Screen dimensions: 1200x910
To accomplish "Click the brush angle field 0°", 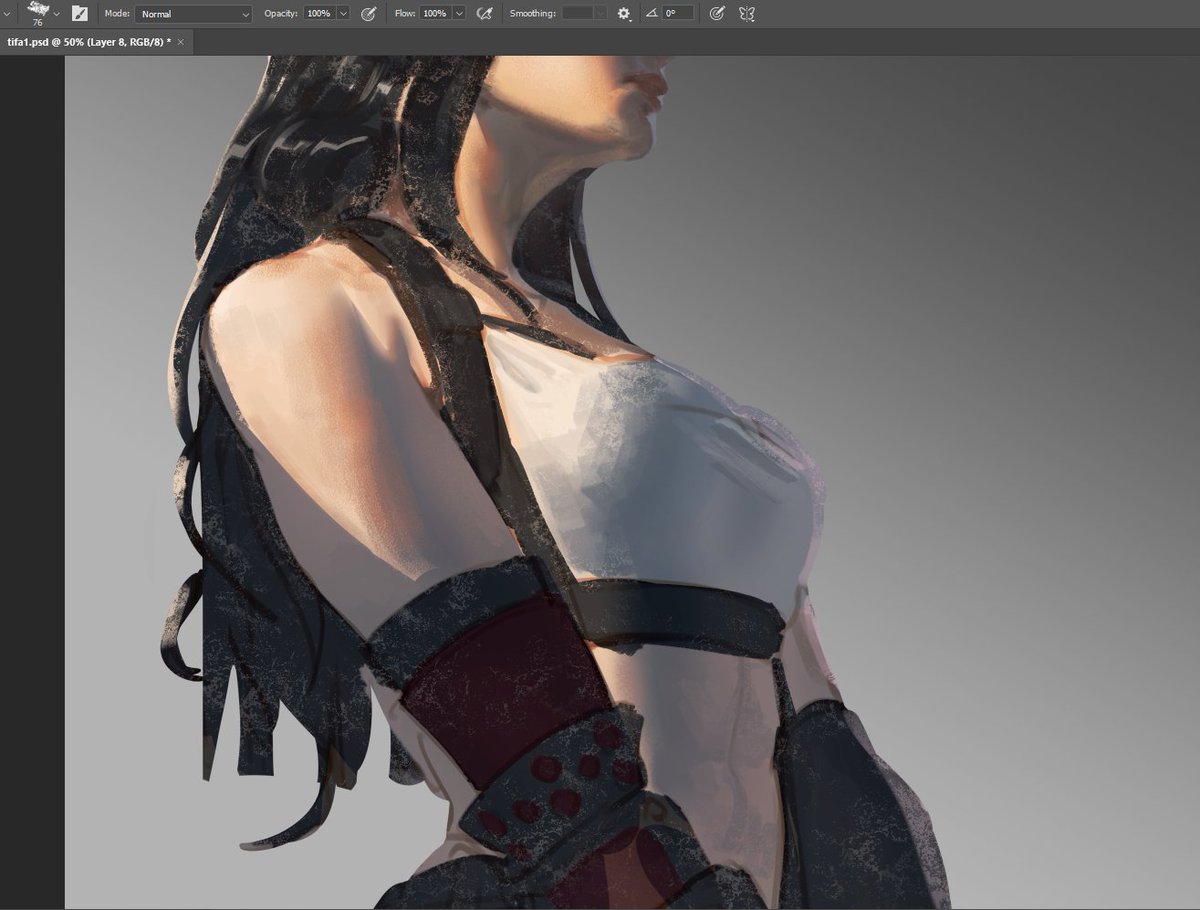I will pos(678,14).
